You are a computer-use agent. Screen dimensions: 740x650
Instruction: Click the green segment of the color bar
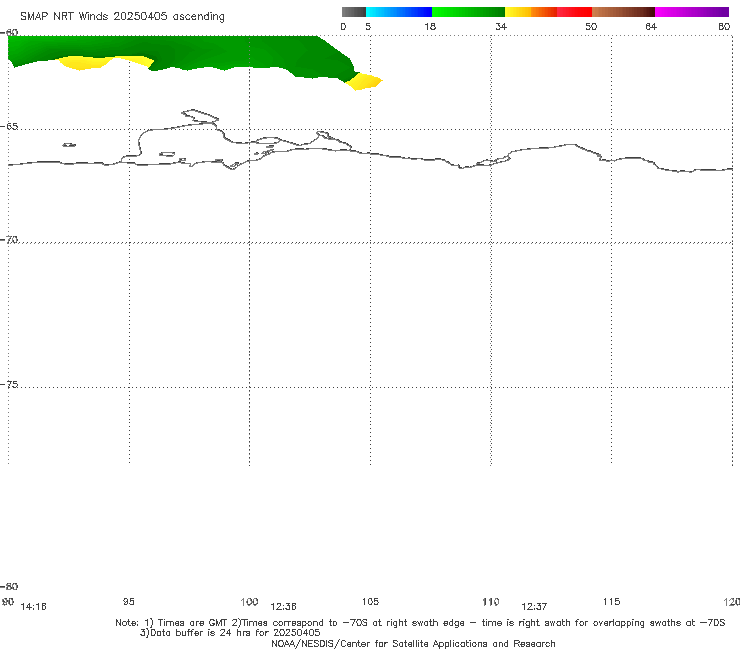pos(468,12)
